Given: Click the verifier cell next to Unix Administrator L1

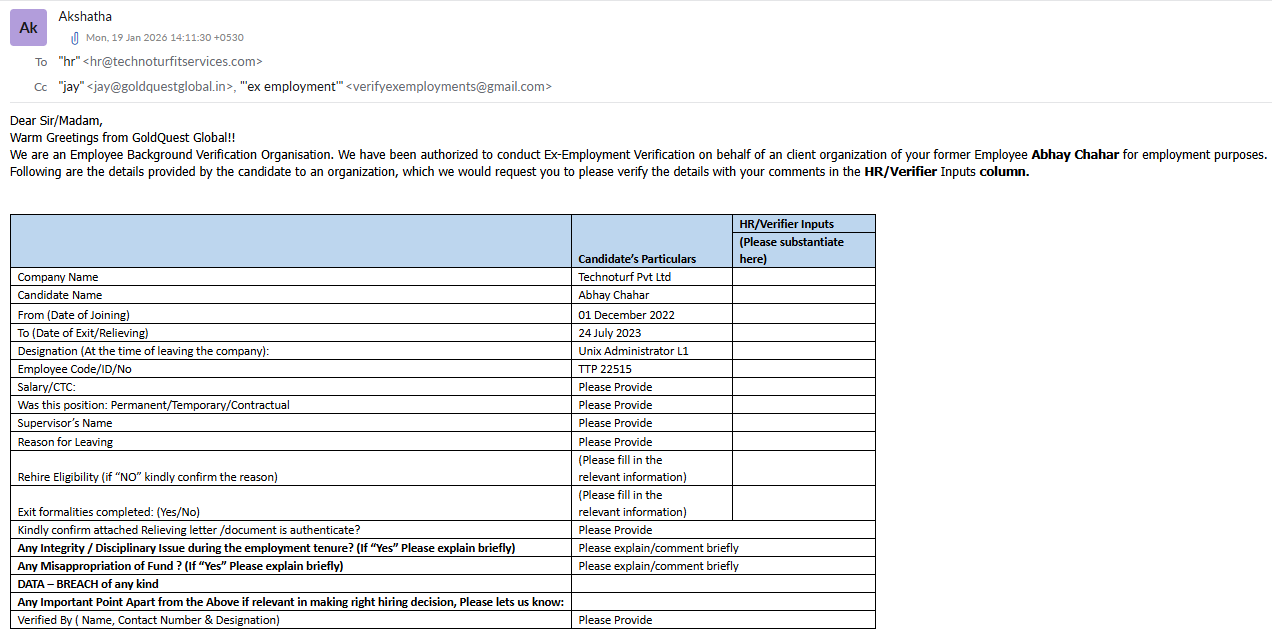Looking at the screenshot, I should 803,351.
